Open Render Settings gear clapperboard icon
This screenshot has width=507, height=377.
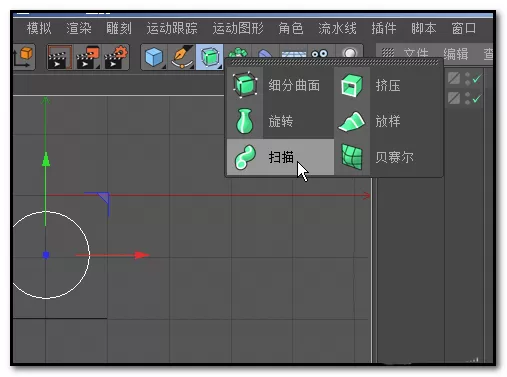tap(116, 57)
